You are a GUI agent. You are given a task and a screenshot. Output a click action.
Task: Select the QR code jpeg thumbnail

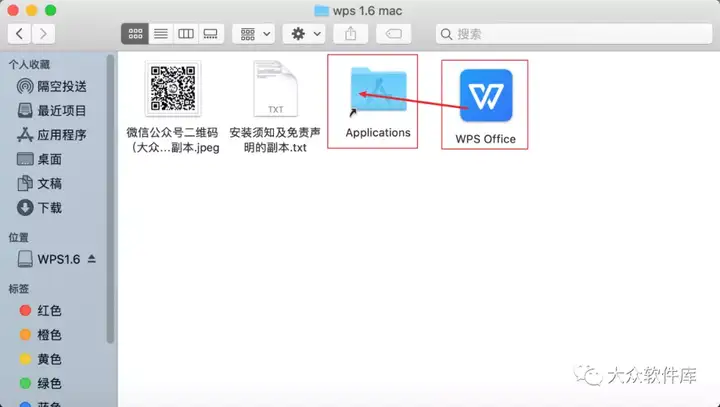point(173,88)
